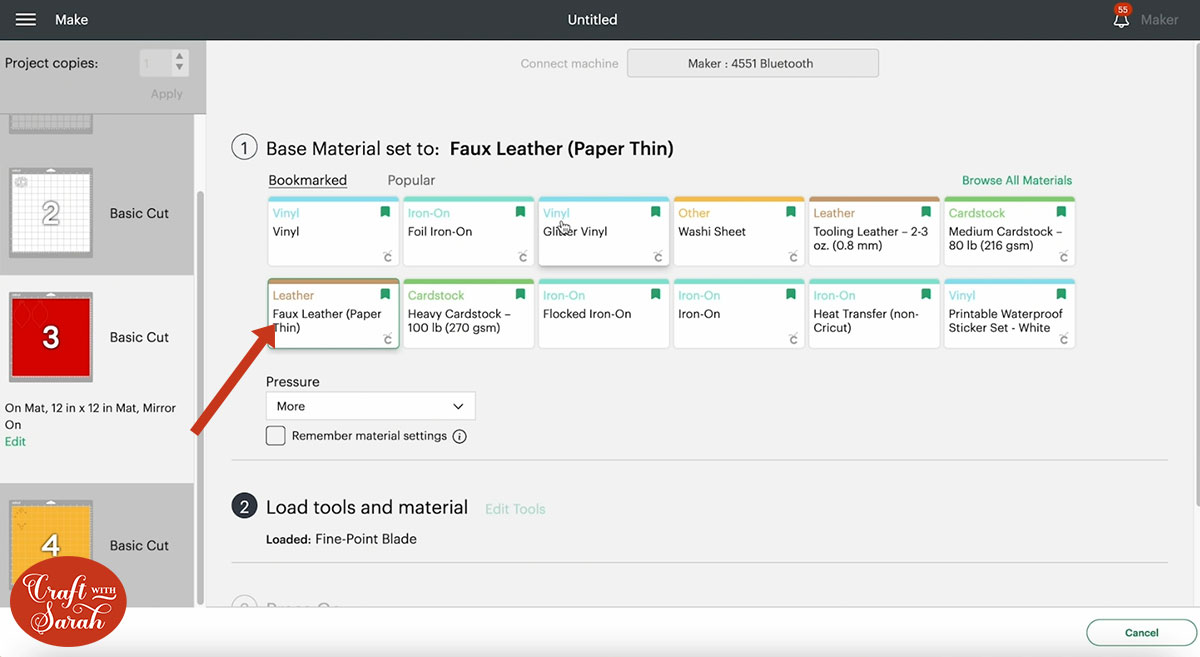Toggle bookmark on Tooling Leather tile
1200x657 pixels.
[x=926, y=213]
